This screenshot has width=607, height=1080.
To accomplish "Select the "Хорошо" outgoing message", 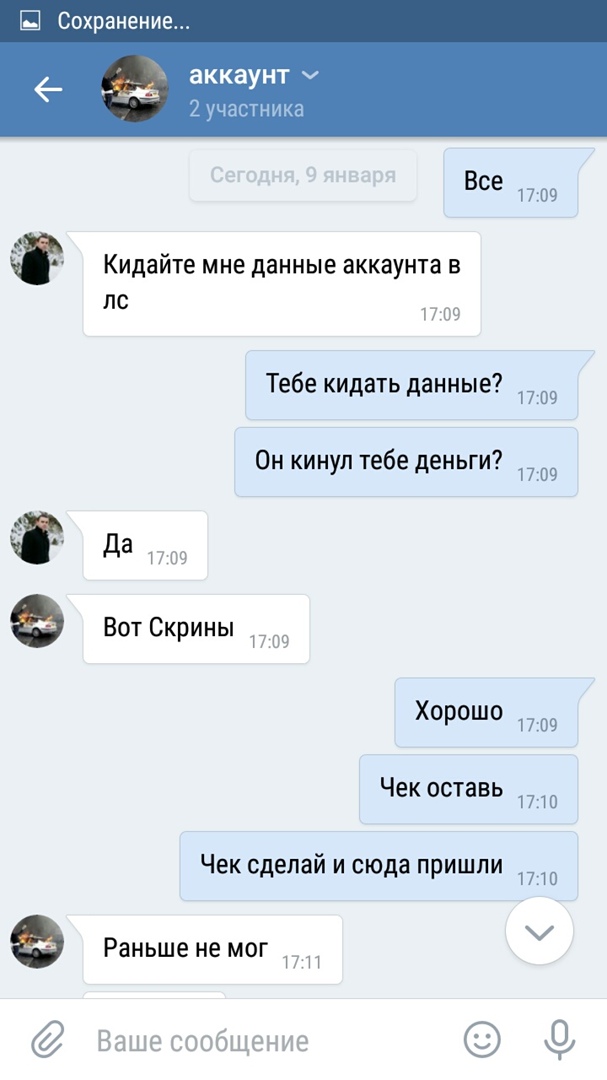I will pos(486,712).
